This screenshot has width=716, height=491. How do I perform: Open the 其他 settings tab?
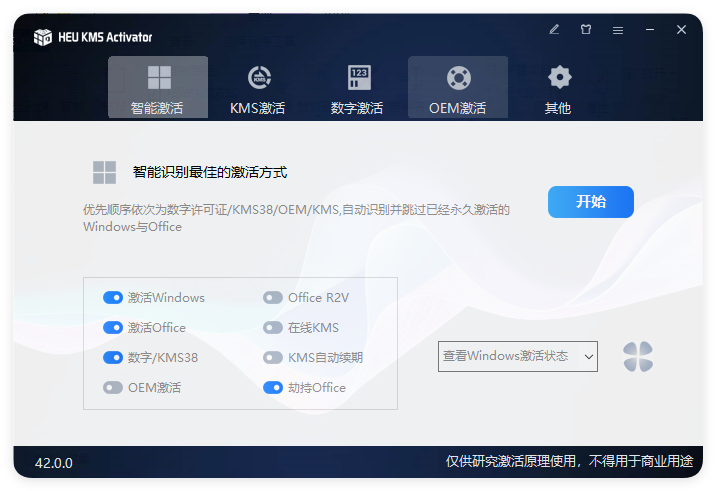[x=558, y=87]
